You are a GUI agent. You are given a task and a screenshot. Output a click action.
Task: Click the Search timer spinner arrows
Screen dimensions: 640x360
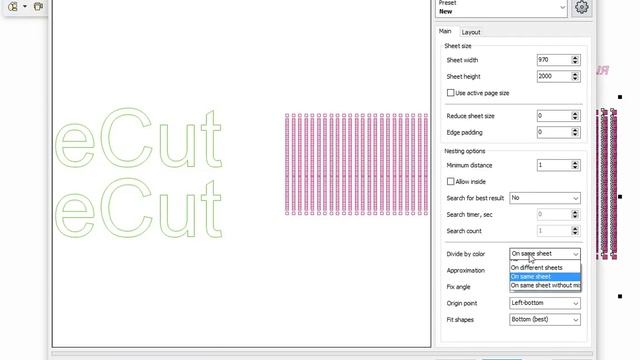575,214
